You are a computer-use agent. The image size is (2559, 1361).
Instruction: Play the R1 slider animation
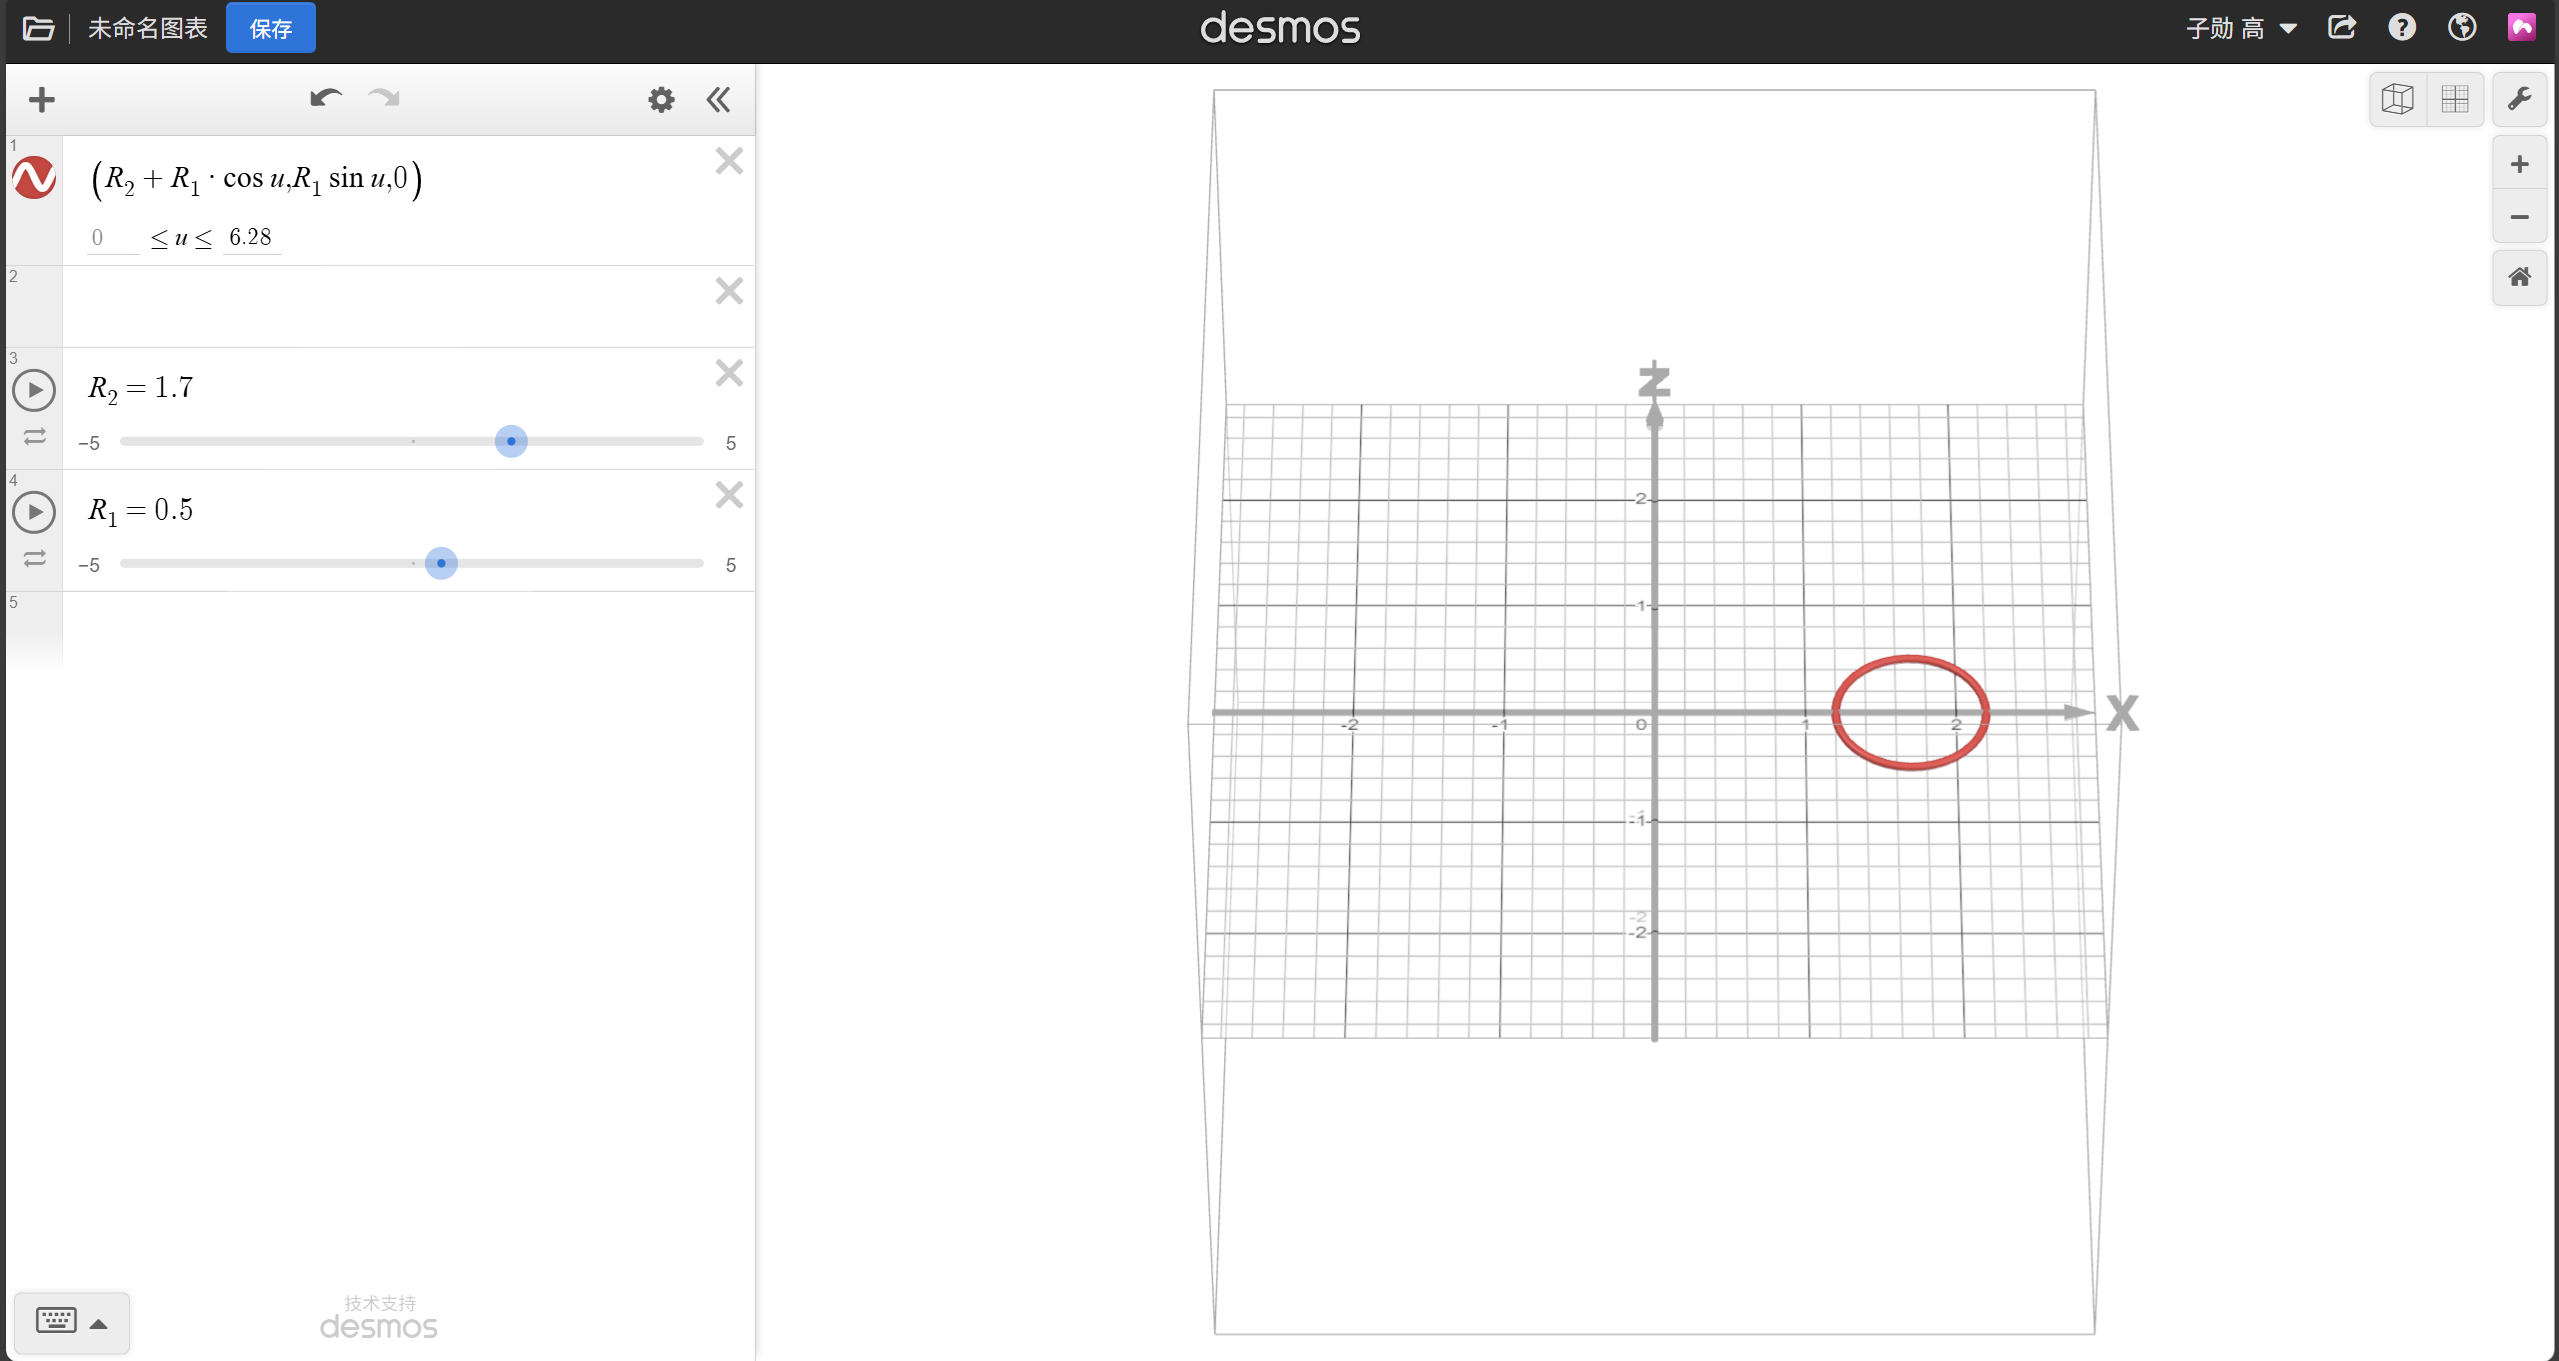coord(34,512)
